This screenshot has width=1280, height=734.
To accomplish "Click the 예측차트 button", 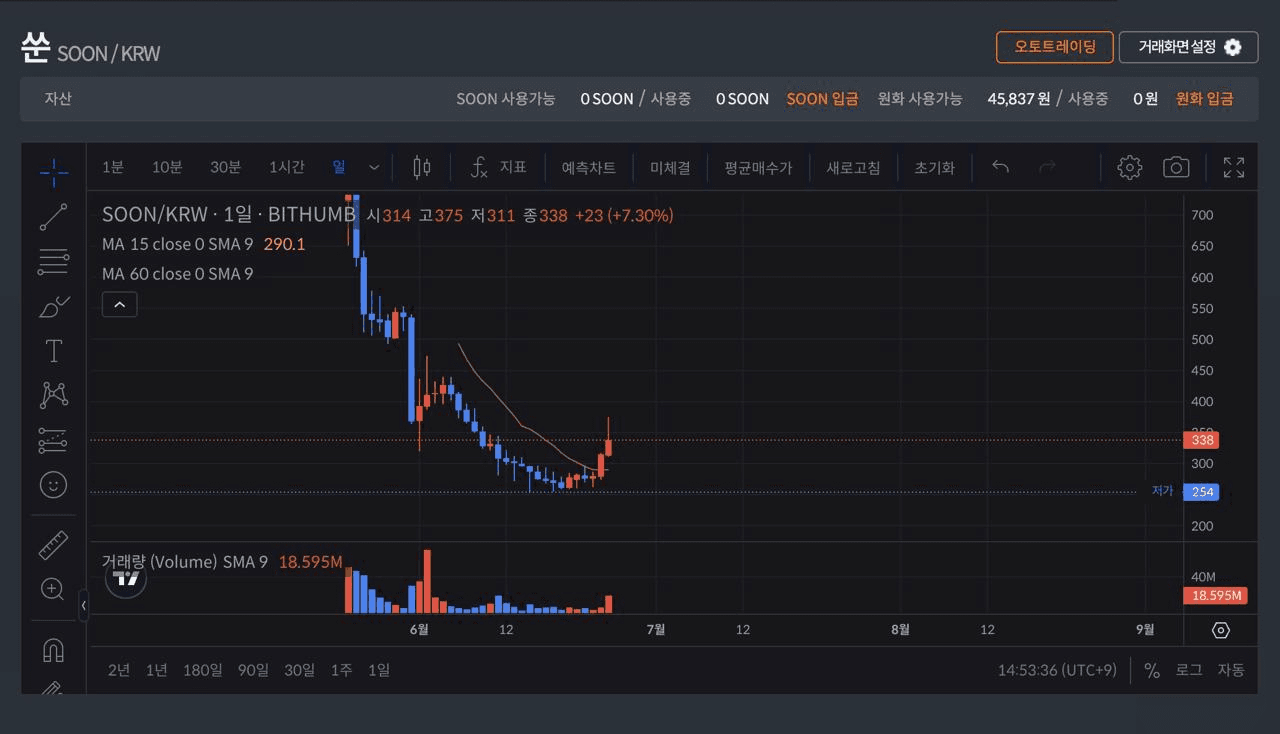I will point(589,167).
